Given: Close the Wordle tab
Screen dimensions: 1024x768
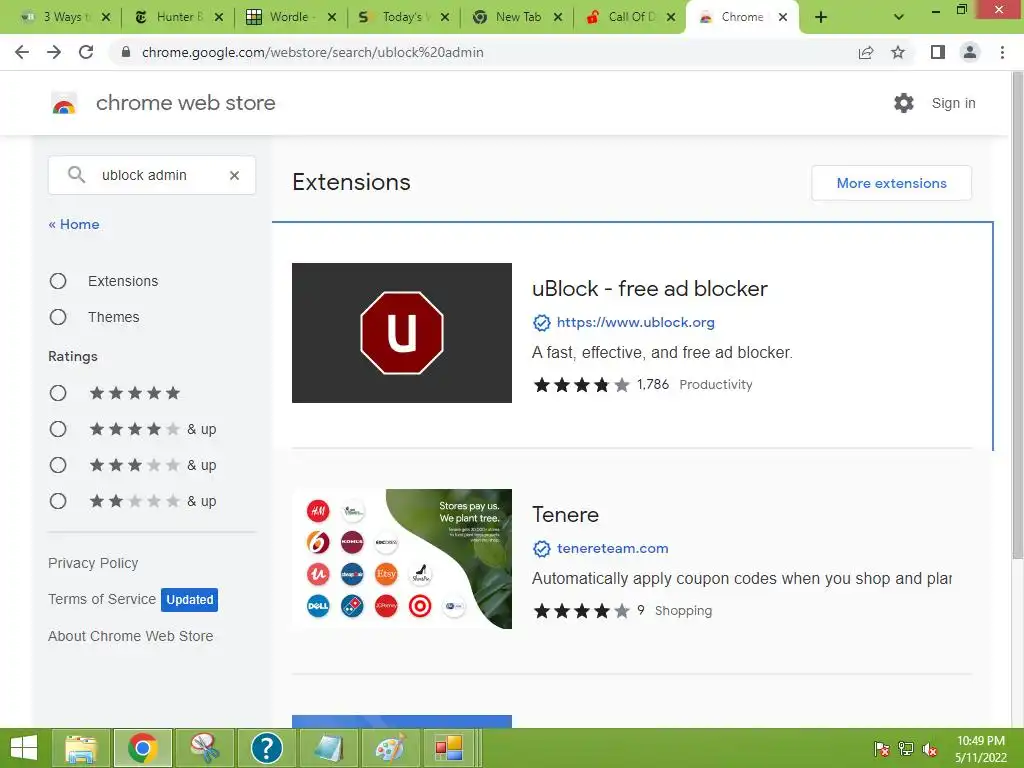Looking at the screenshot, I should click(332, 18).
